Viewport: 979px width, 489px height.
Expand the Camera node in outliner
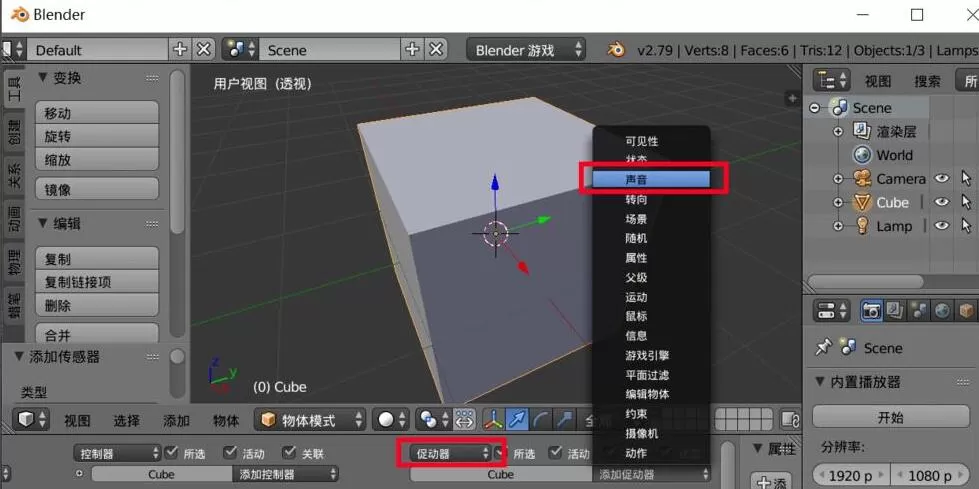tap(838, 179)
